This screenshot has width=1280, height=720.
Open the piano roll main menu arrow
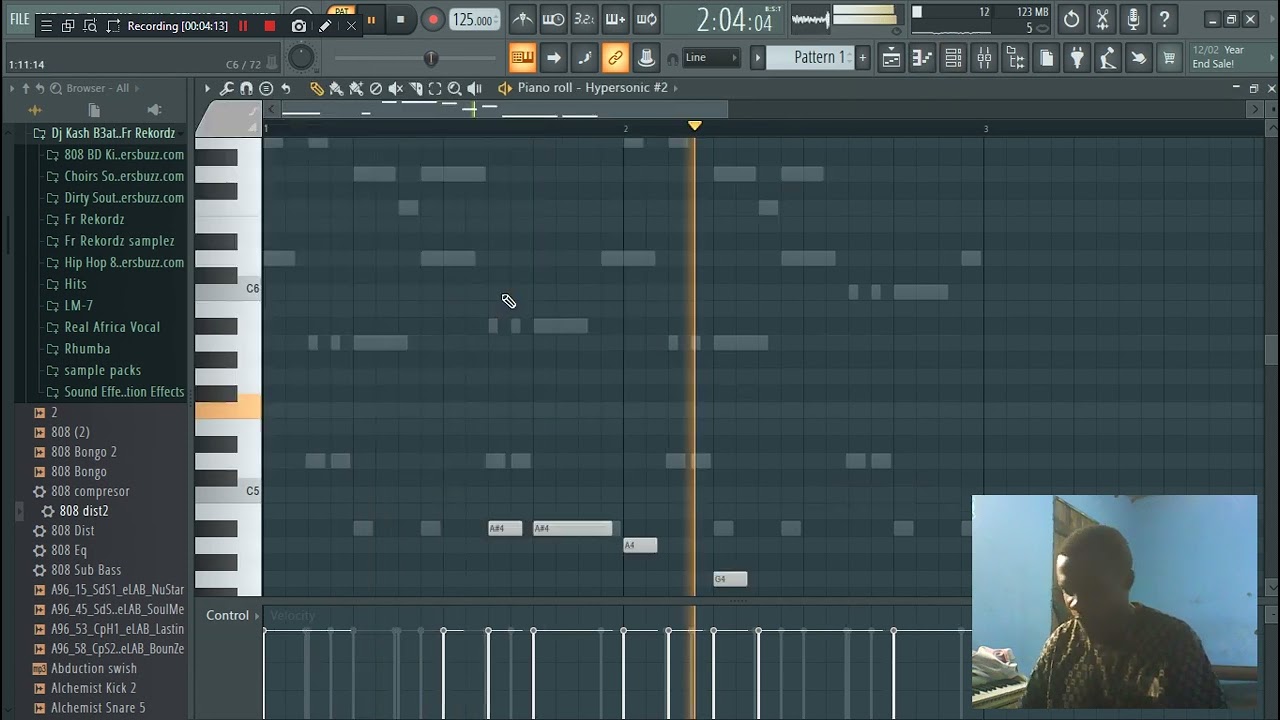click(x=208, y=88)
